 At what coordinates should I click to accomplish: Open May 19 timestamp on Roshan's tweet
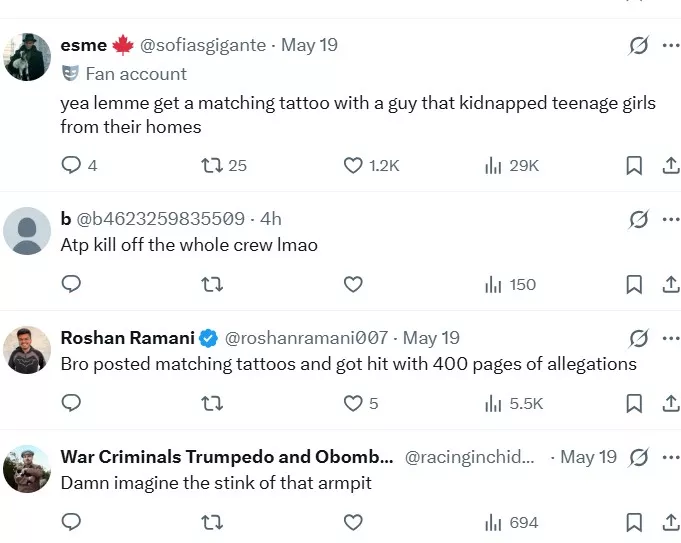pyautogui.click(x=431, y=338)
